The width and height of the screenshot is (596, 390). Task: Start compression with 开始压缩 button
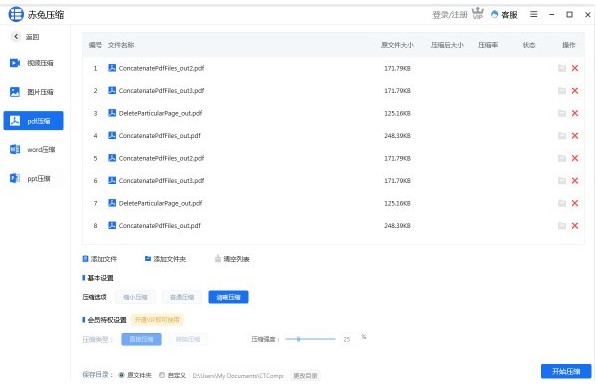tap(566, 371)
